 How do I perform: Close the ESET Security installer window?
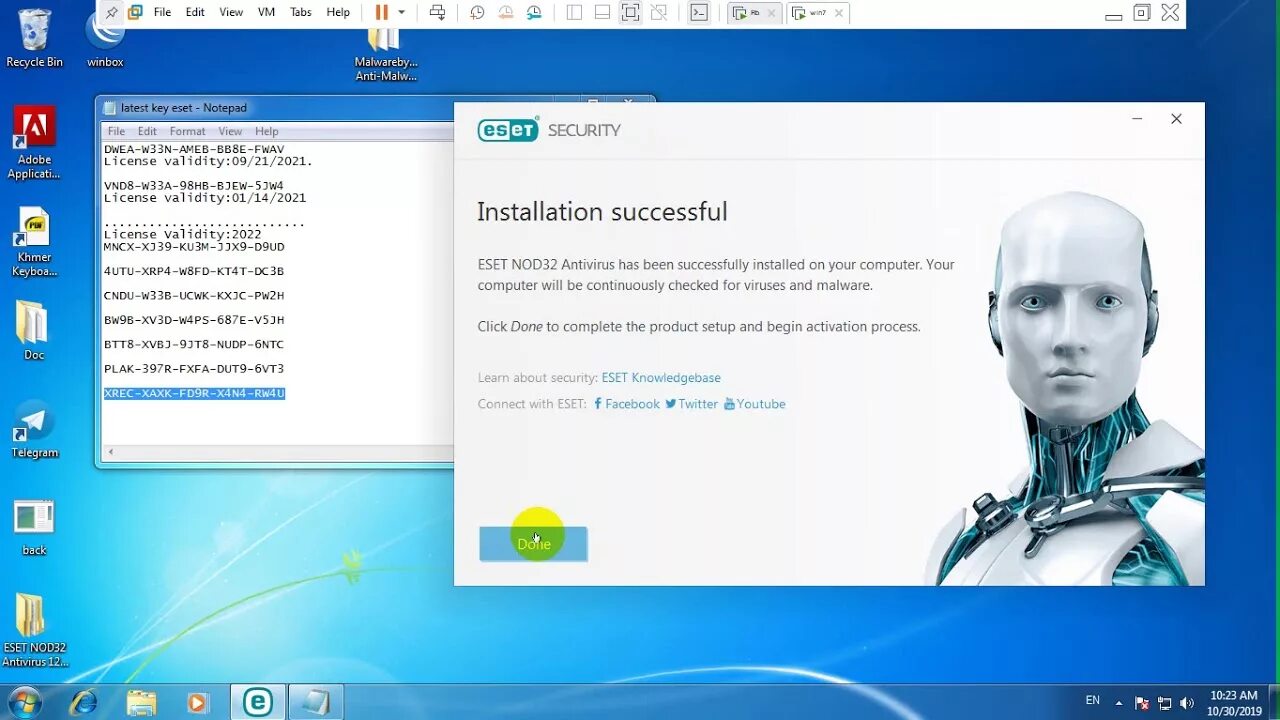pyautogui.click(x=1176, y=119)
